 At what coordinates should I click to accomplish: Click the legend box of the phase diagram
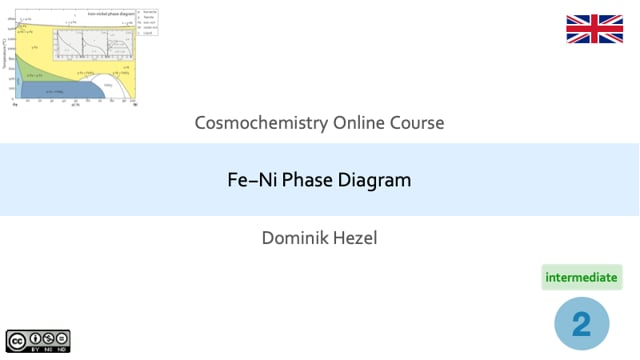click(147, 22)
